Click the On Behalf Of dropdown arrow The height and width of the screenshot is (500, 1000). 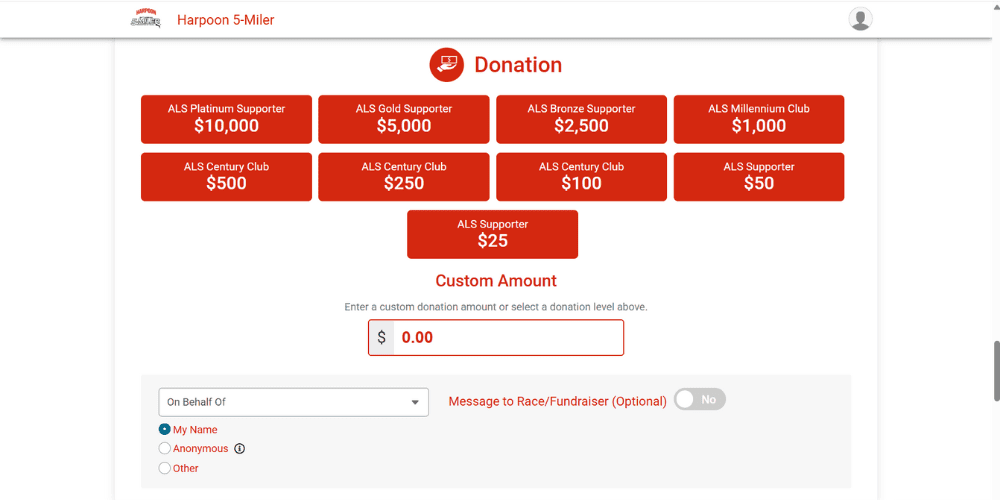pos(415,402)
